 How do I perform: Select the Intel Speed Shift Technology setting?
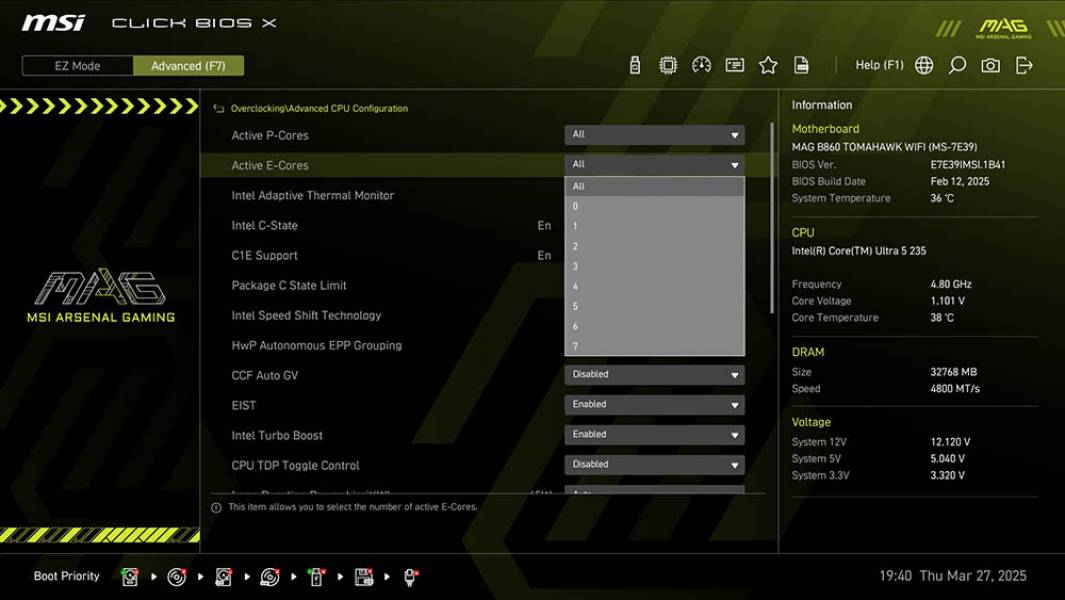pos(306,315)
